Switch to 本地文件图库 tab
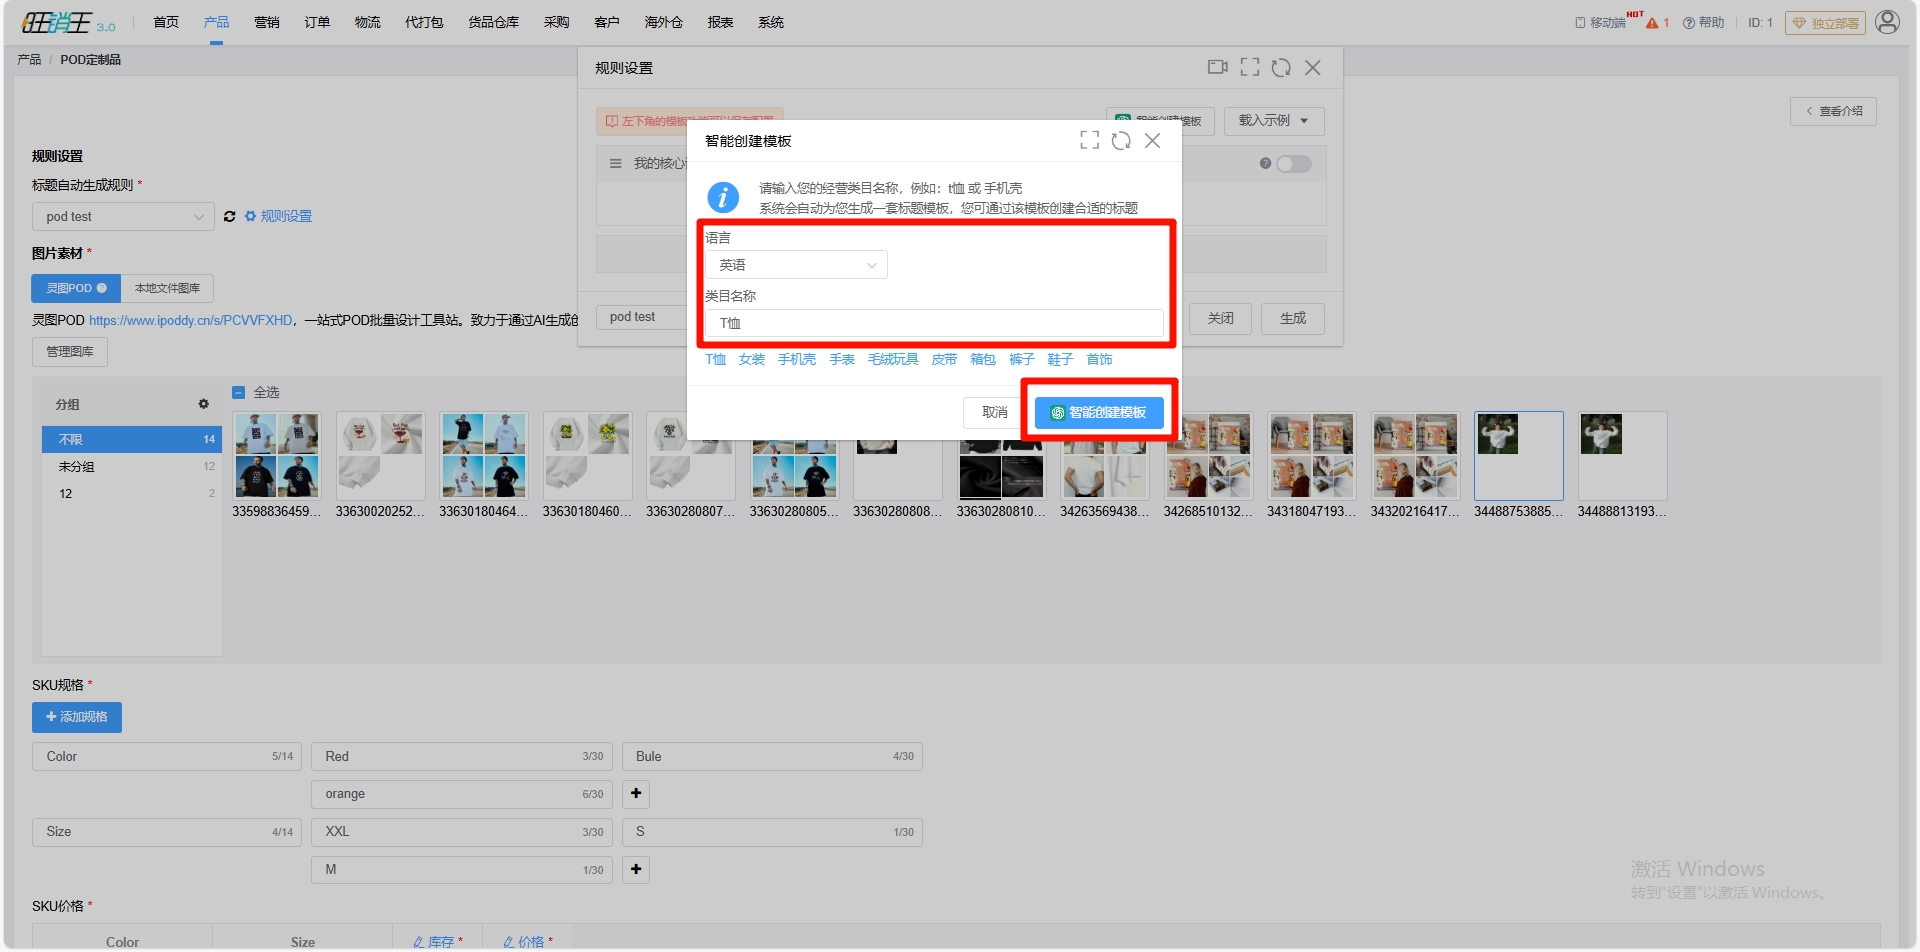 (x=167, y=288)
